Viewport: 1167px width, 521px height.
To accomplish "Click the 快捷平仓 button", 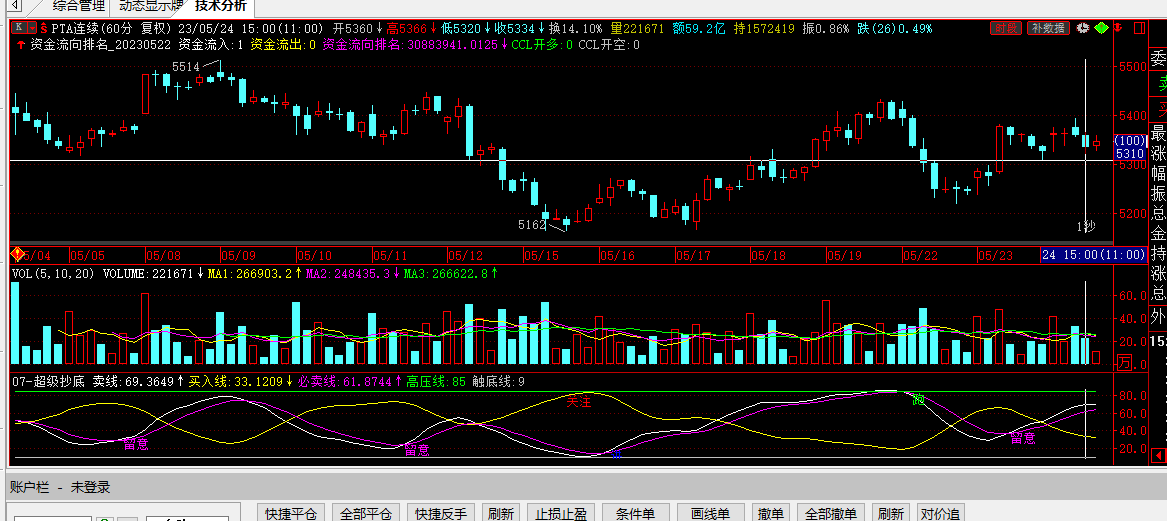I will click(x=291, y=513).
